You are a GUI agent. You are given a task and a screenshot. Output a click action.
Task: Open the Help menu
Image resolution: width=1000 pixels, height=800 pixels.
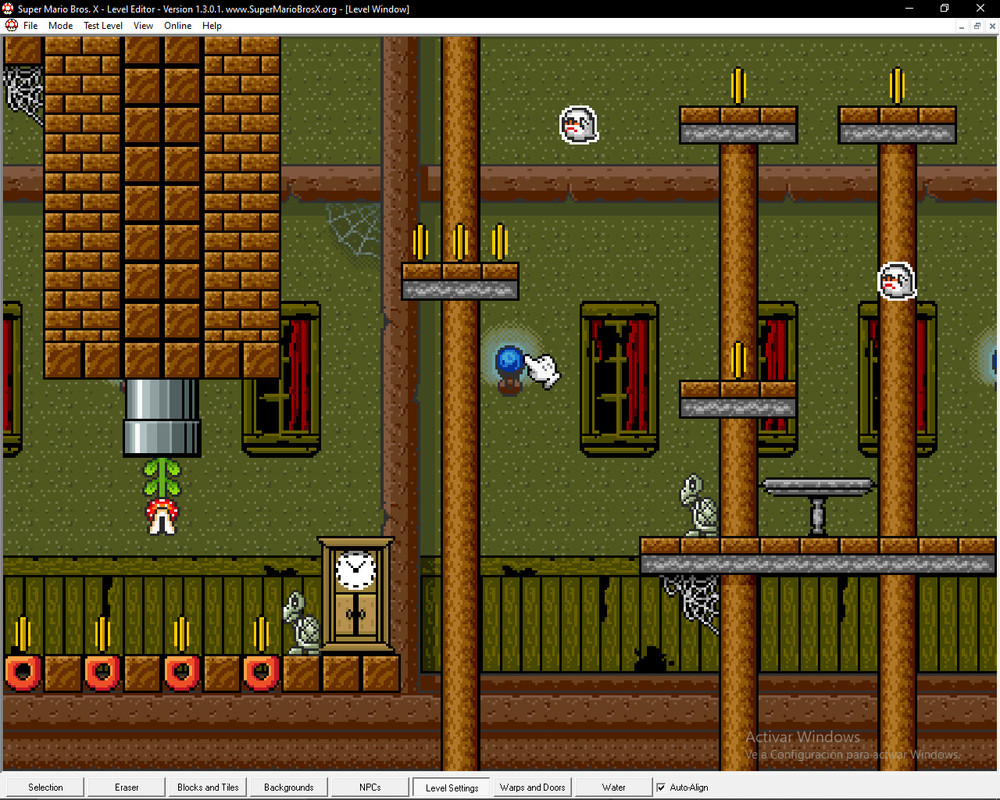(212, 26)
